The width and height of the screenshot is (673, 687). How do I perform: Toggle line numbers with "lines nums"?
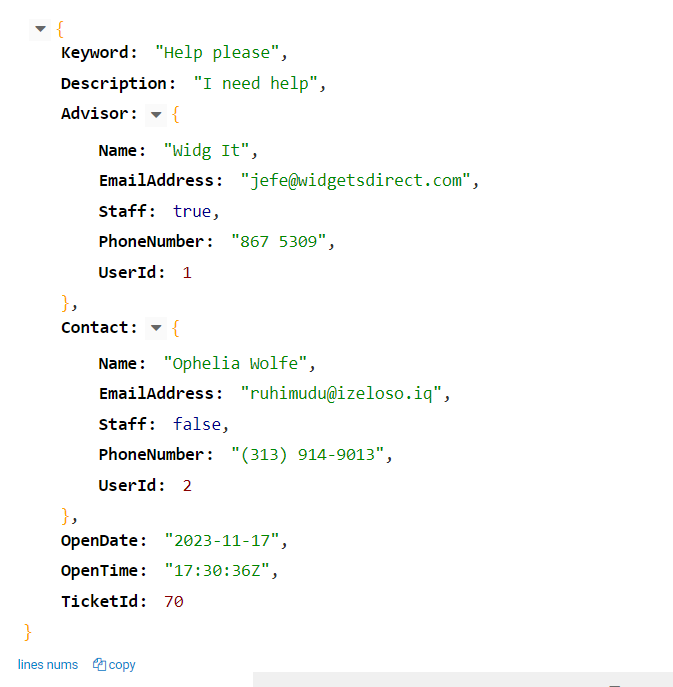click(48, 665)
